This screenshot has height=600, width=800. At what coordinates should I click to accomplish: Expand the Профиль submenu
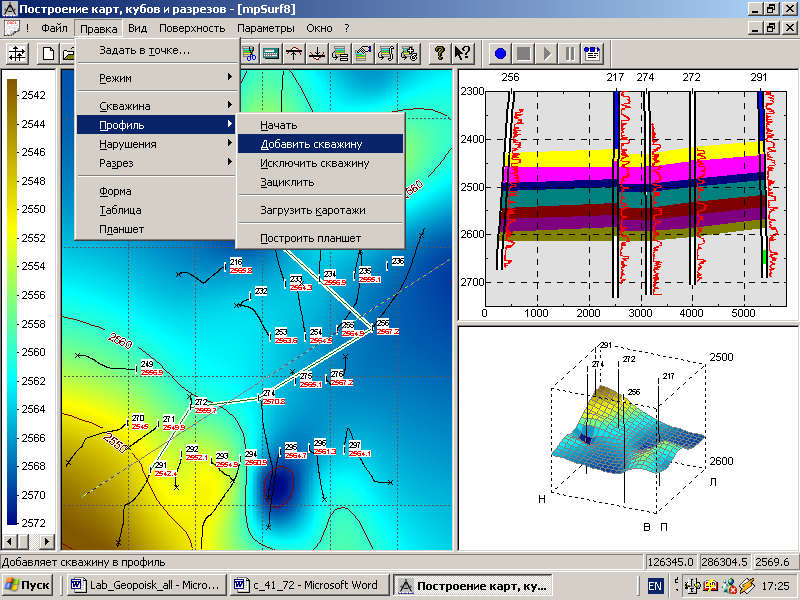pos(156,125)
